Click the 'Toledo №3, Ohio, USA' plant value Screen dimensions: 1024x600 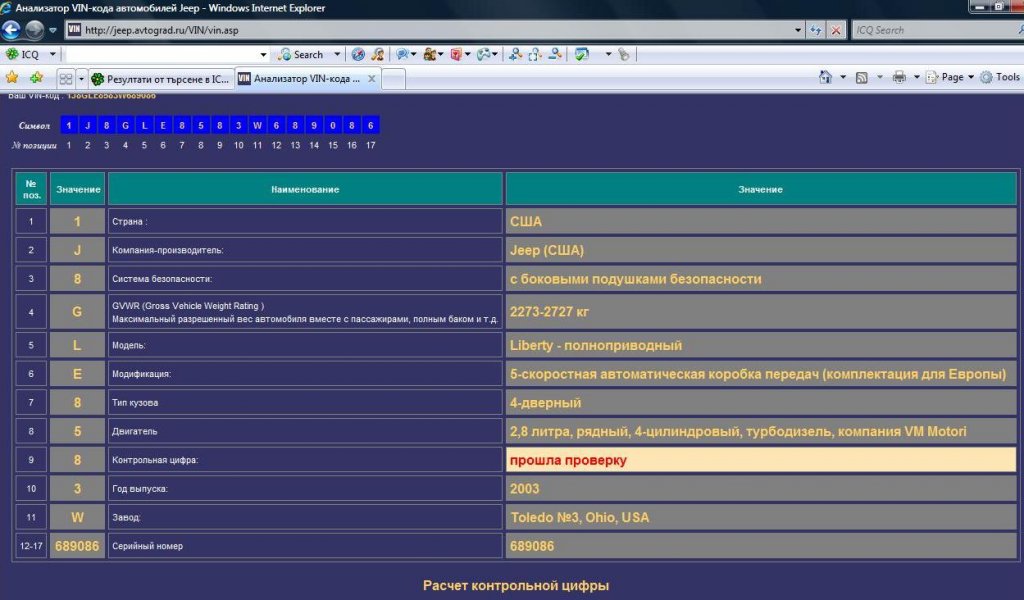point(580,518)
